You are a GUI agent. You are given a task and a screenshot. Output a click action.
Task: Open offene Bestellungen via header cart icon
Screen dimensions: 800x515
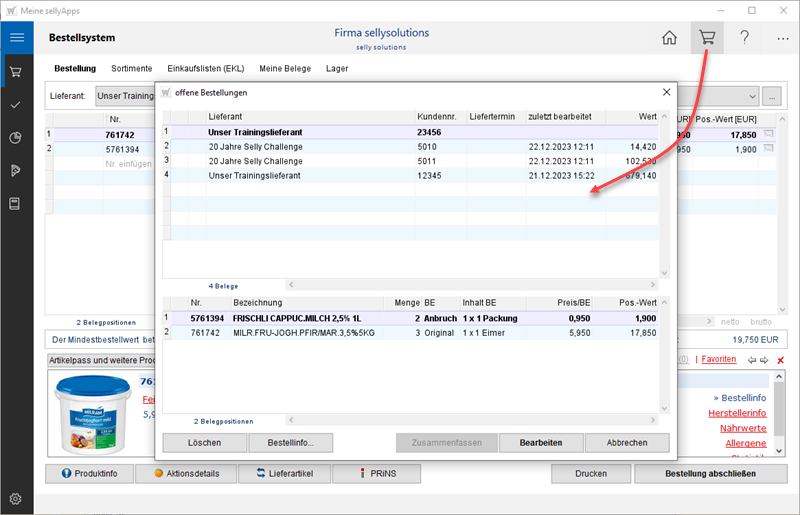pyautogui.click(x=708, y=38)
